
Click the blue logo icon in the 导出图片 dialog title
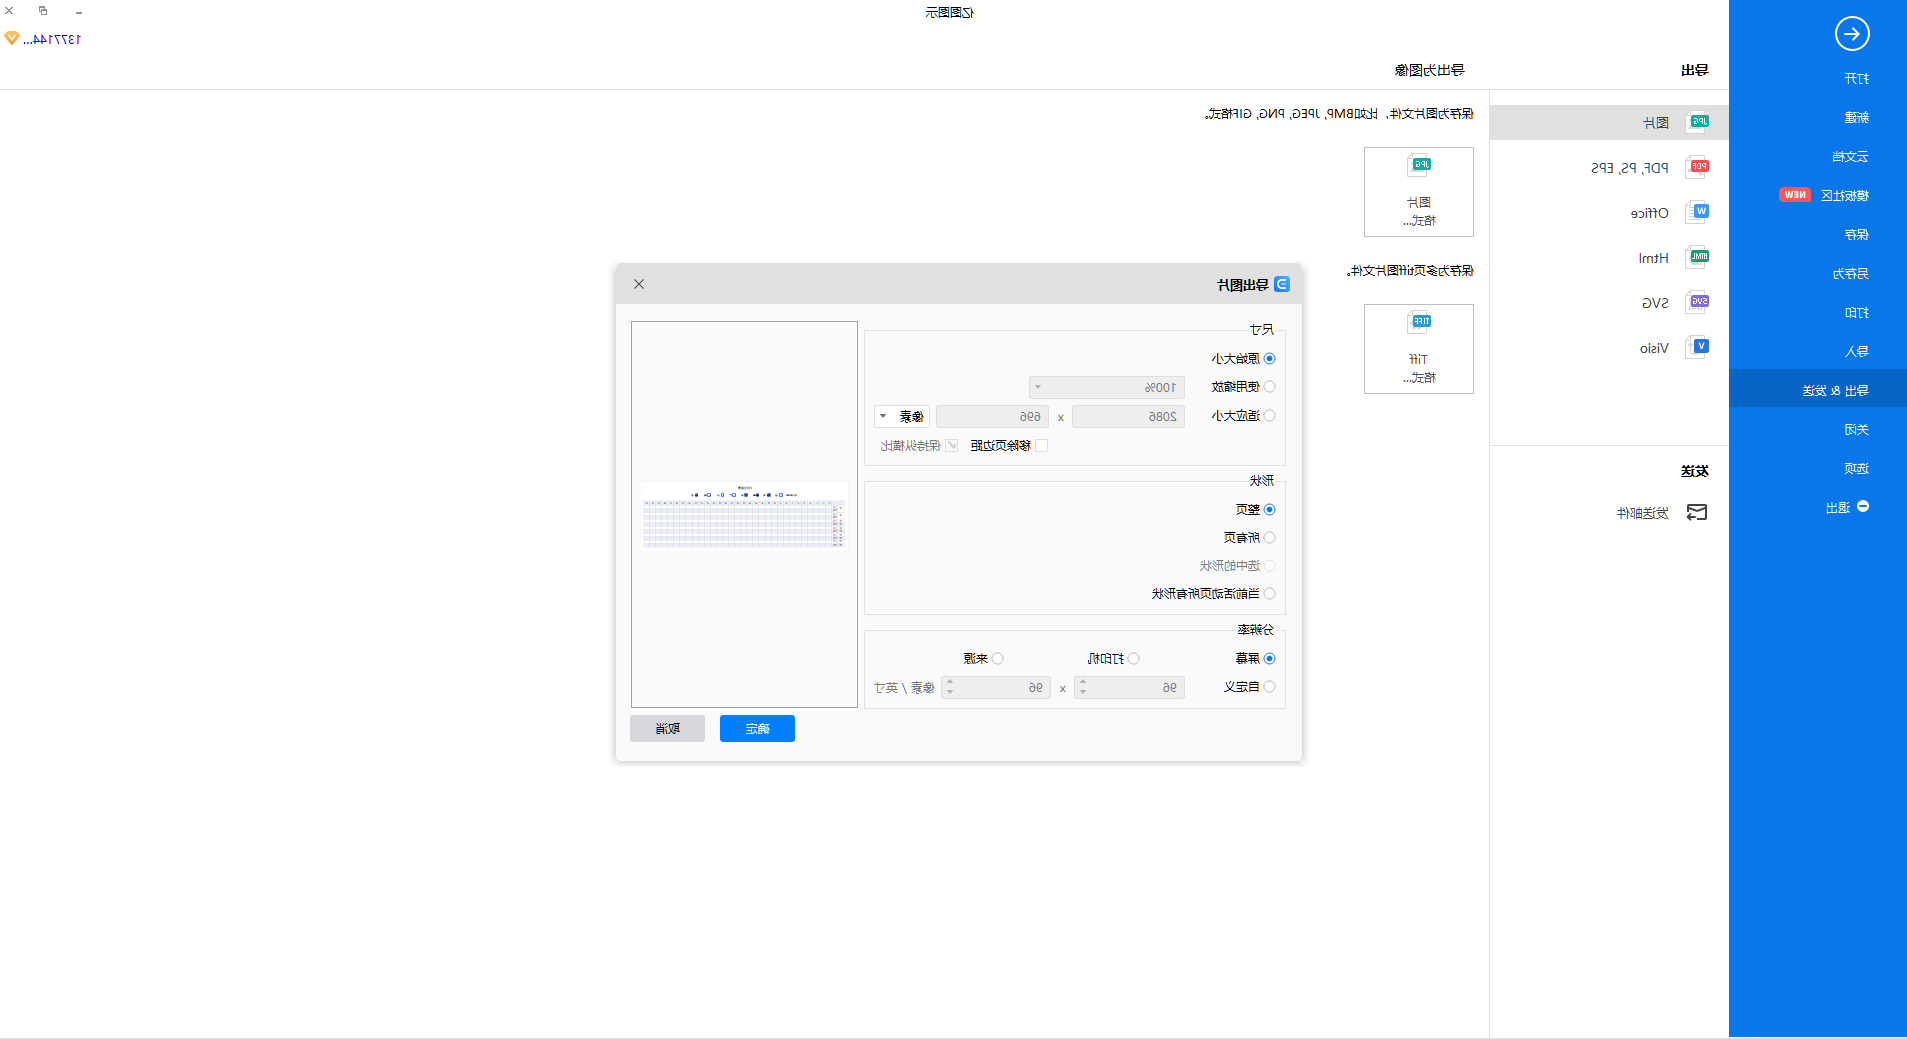click(x=1282, y=284)
